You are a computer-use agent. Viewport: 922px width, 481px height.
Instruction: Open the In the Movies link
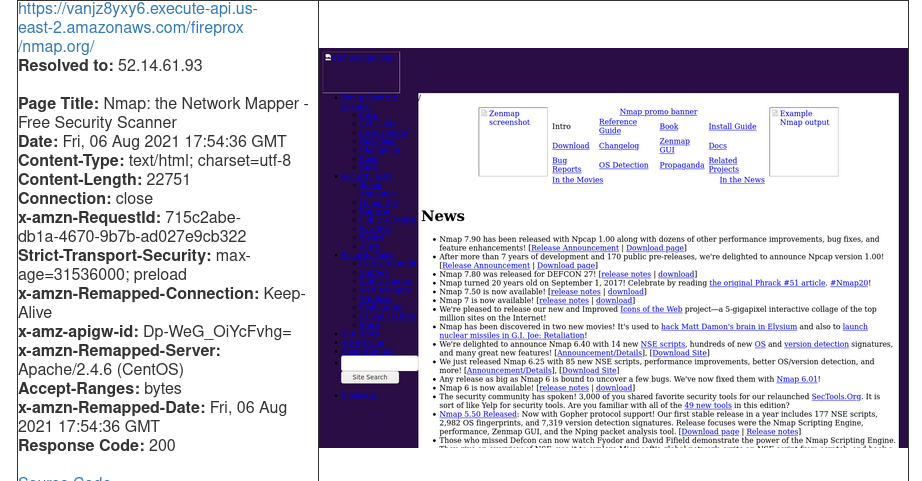point(577,180)
